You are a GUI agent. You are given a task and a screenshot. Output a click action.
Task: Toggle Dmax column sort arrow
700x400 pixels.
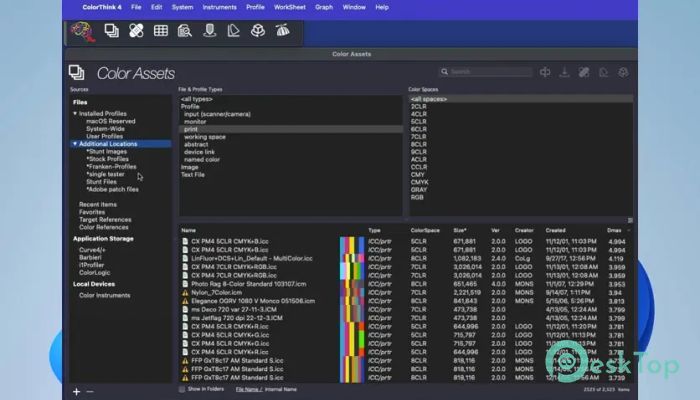[629, 230]
